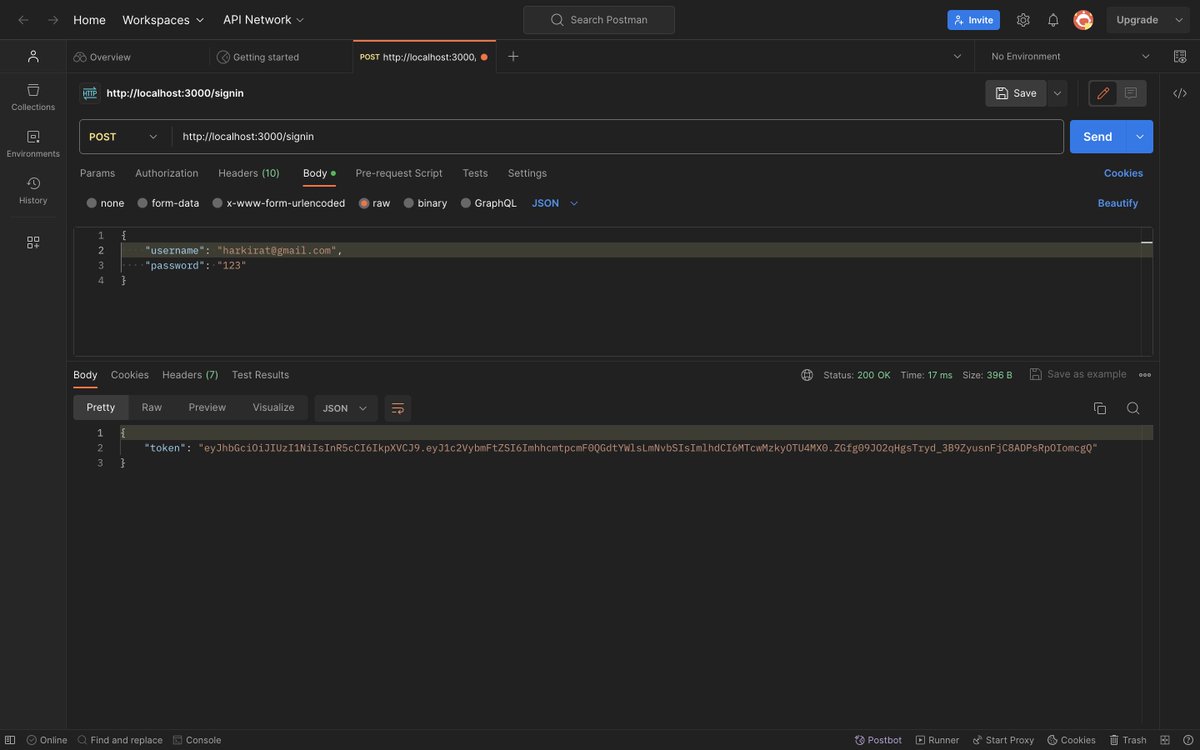
Task: Click the globe network icon beside Status
Action: (807, 375)
